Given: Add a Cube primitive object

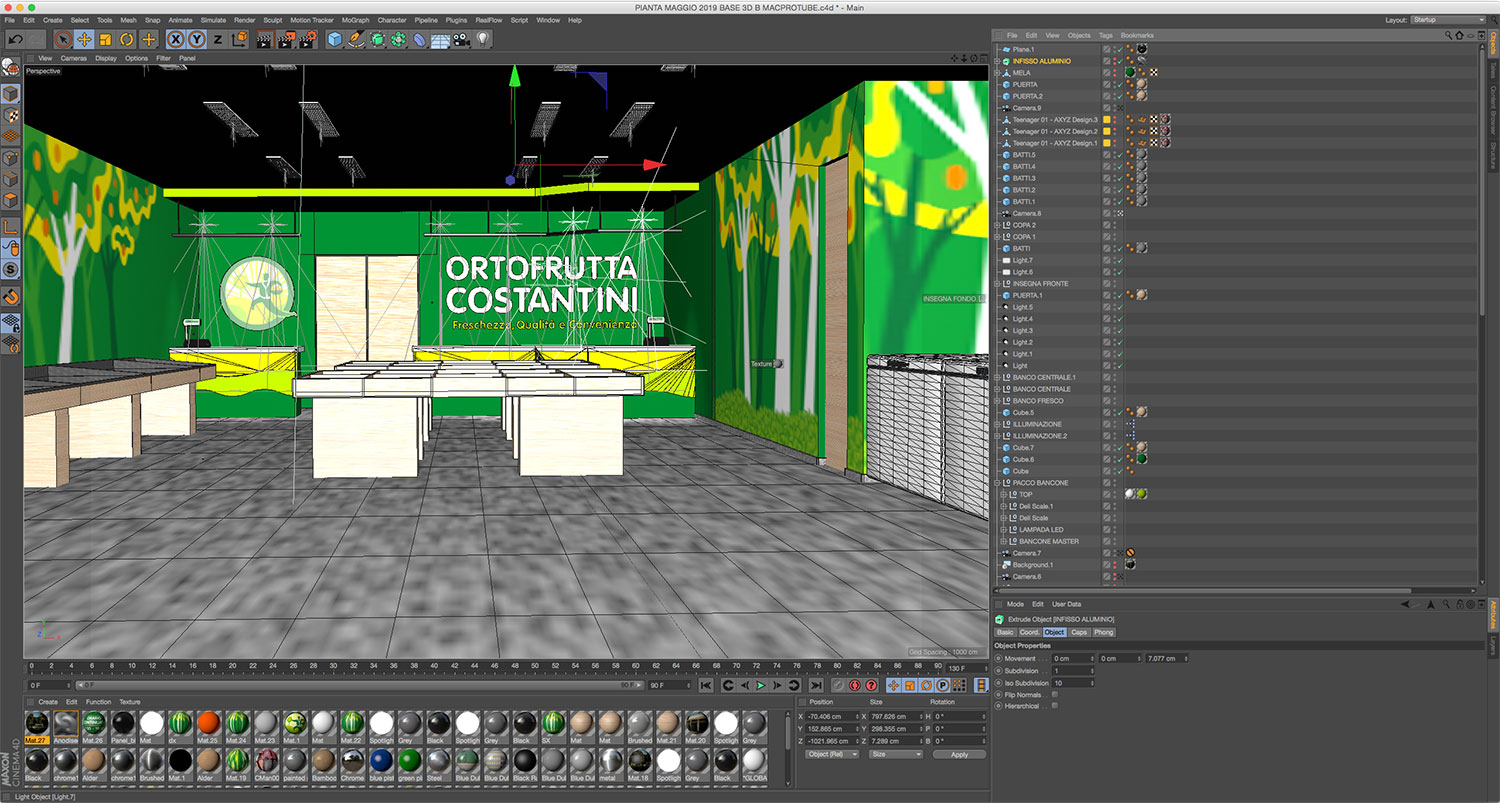Looking at the screenshot, I should pos(335,39).
